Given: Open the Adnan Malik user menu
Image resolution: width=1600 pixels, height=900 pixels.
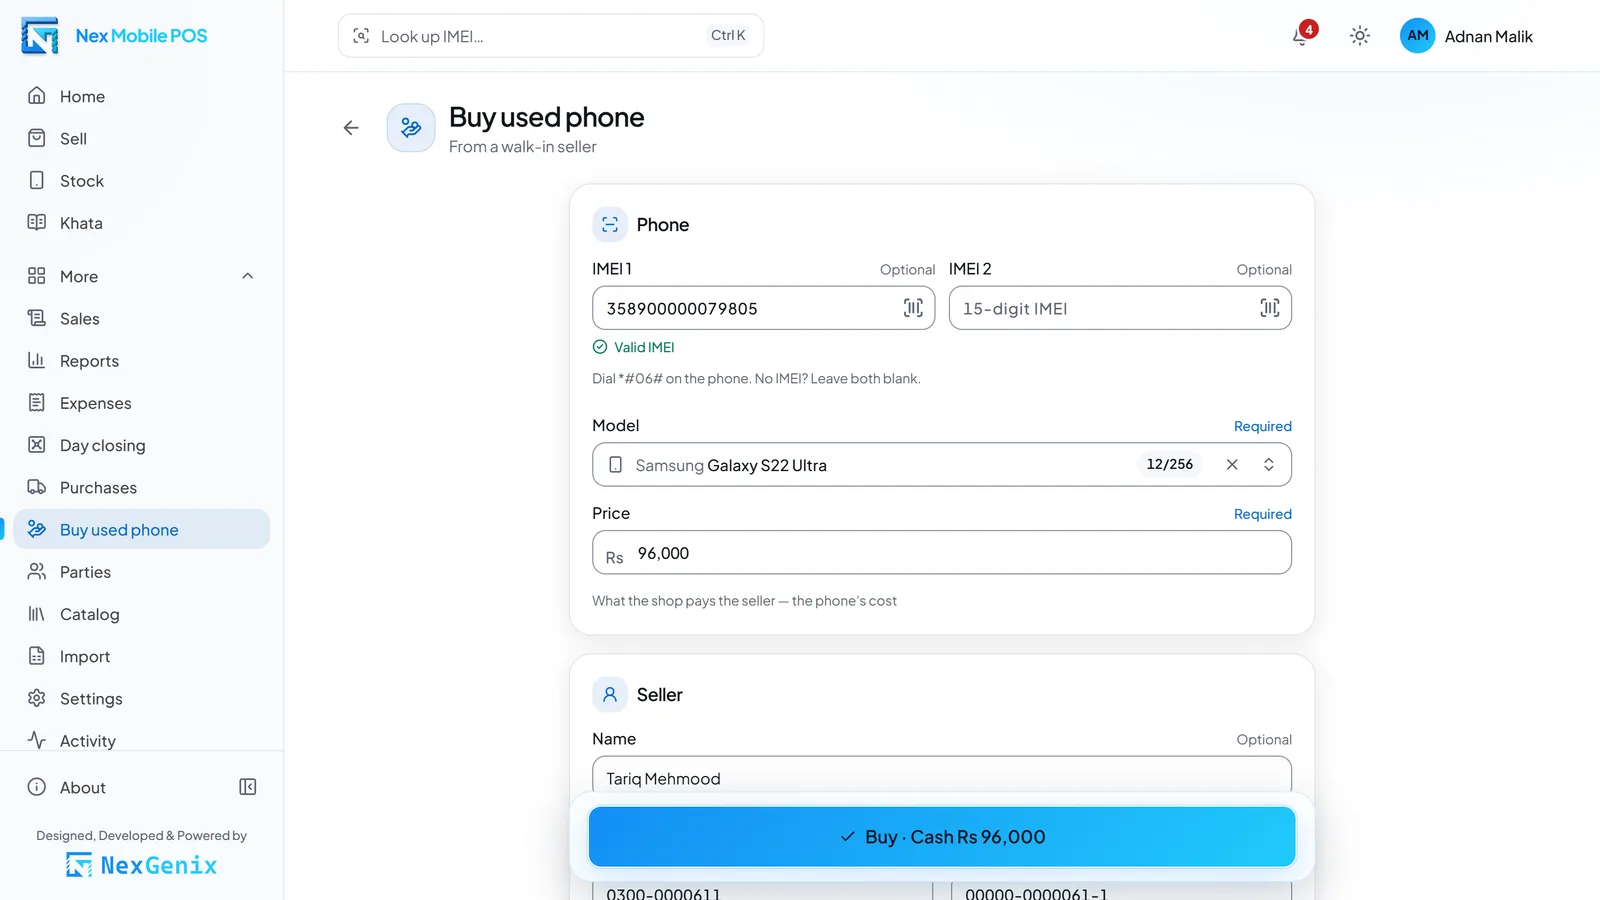Looking at the screenshot, I should tap(1466, 36).
